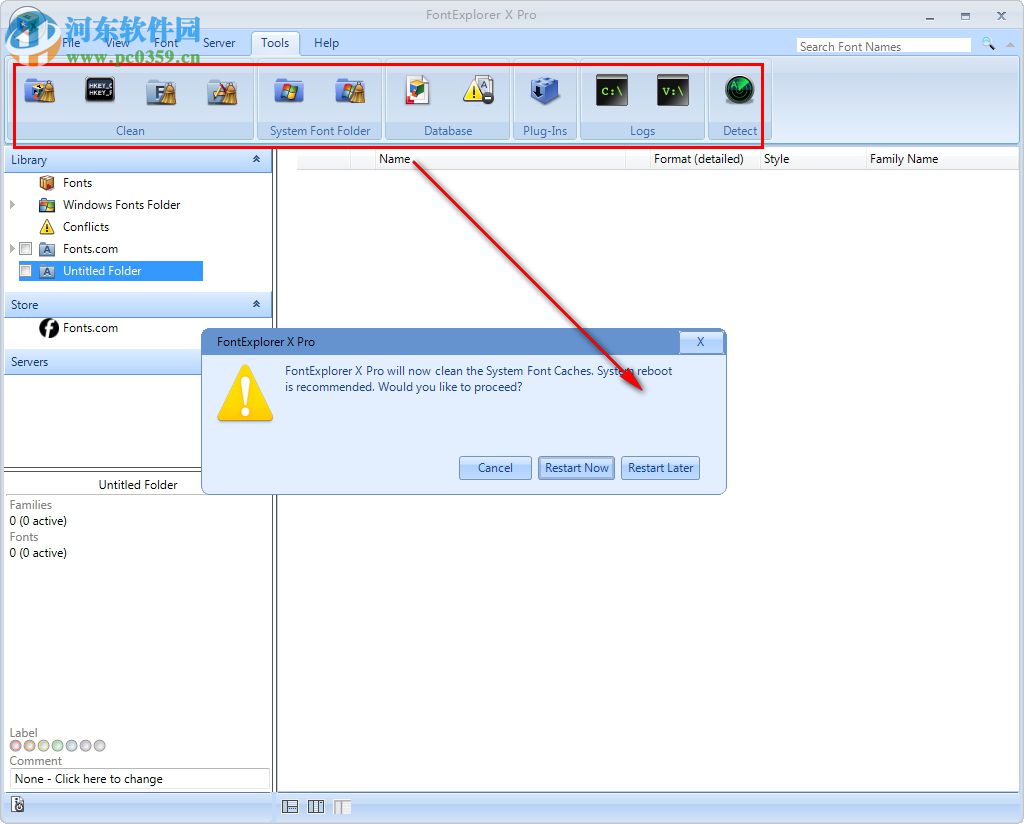Click the Windows-folder-with-broom icon in Clean group
Screen dimensions: 1024x824
pos(40,91)
